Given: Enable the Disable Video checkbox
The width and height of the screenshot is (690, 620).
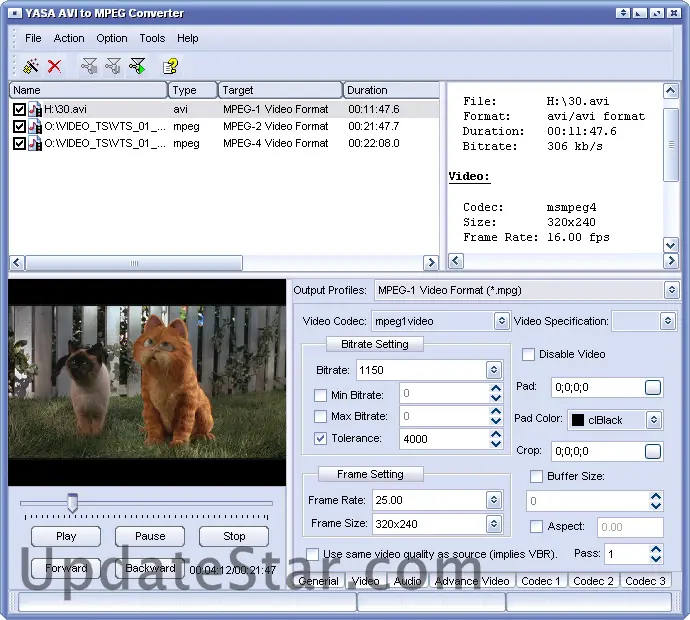Looking at the screenshot, I should 529,354.
